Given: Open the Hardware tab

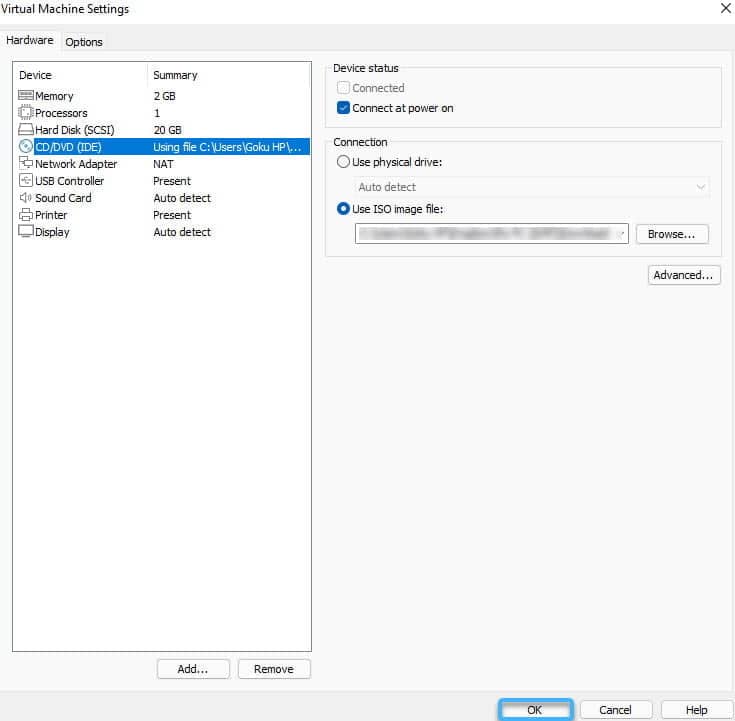Looking at the screenshot, I should click(x=30, y=41).
